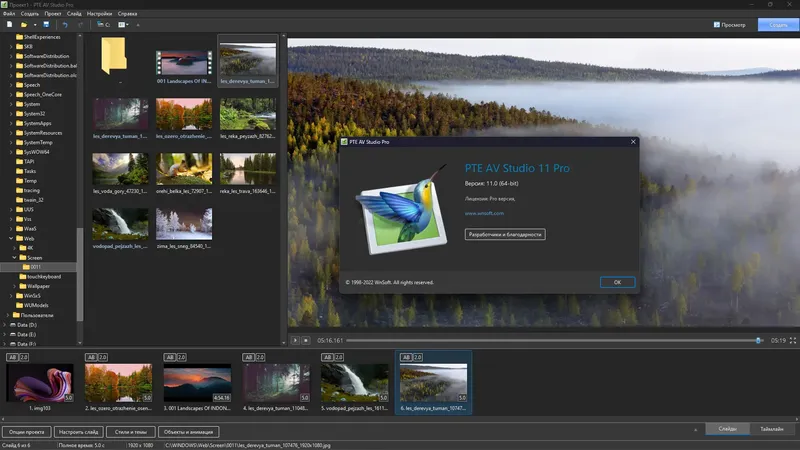Click the New project icon

pyautogui.click(x=9, y=24)
